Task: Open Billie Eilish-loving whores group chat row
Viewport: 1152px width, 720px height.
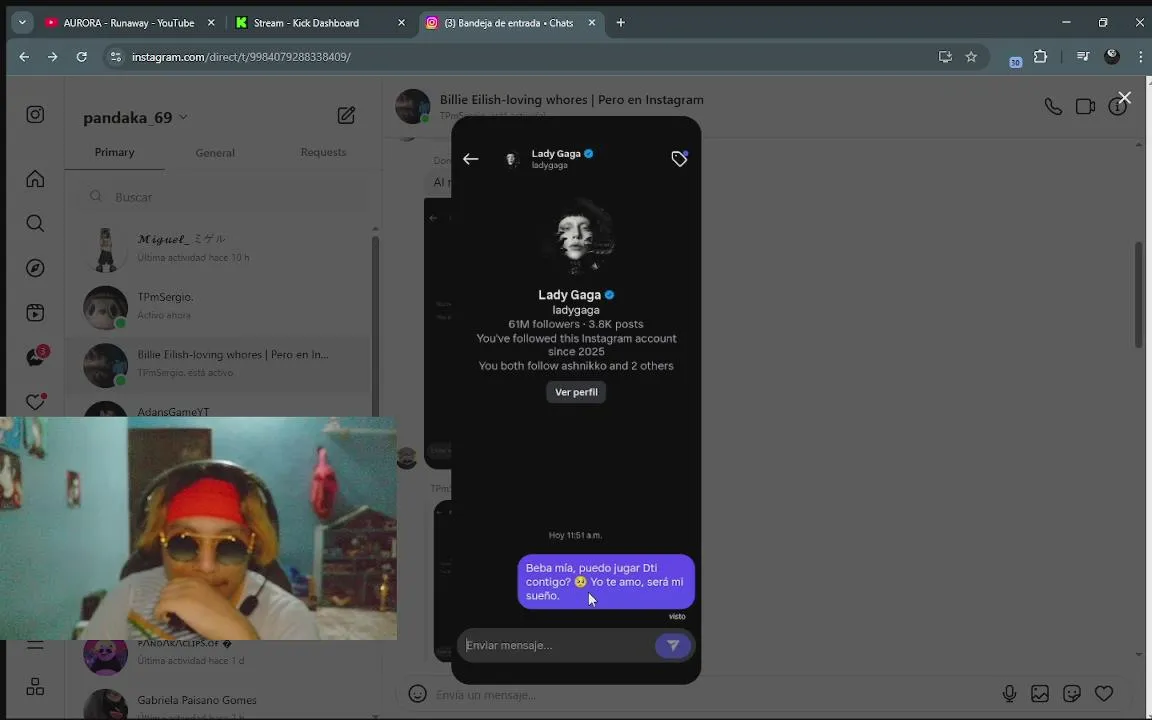Action: (220, 364)
